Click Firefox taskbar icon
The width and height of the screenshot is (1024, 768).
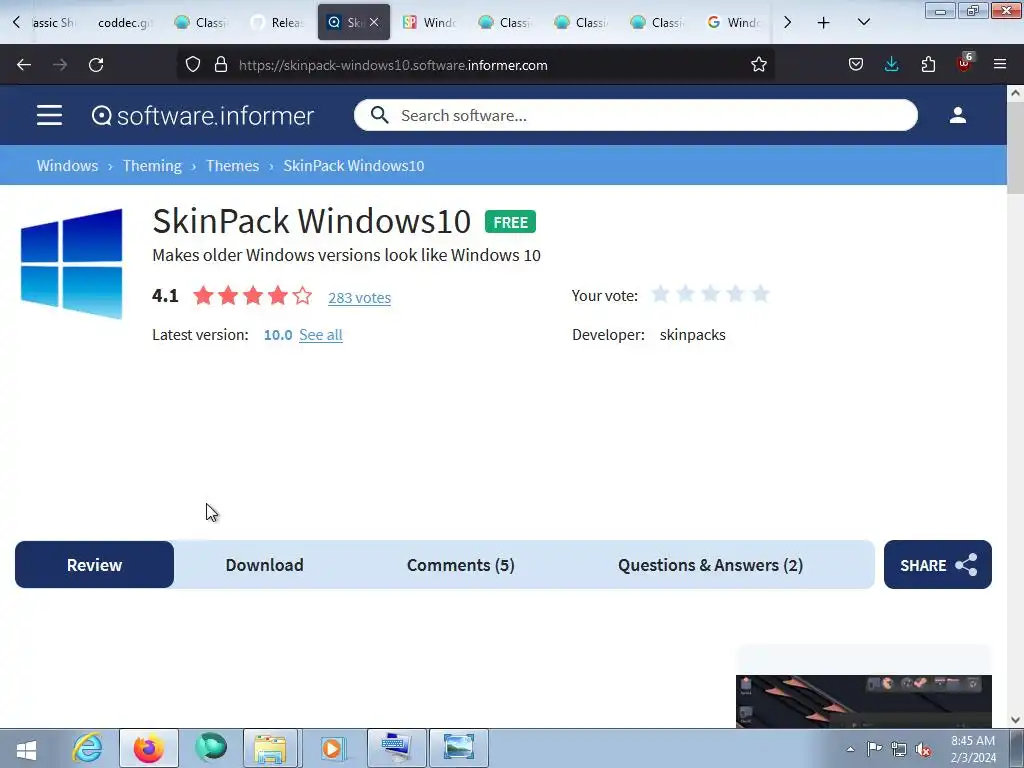149,748
